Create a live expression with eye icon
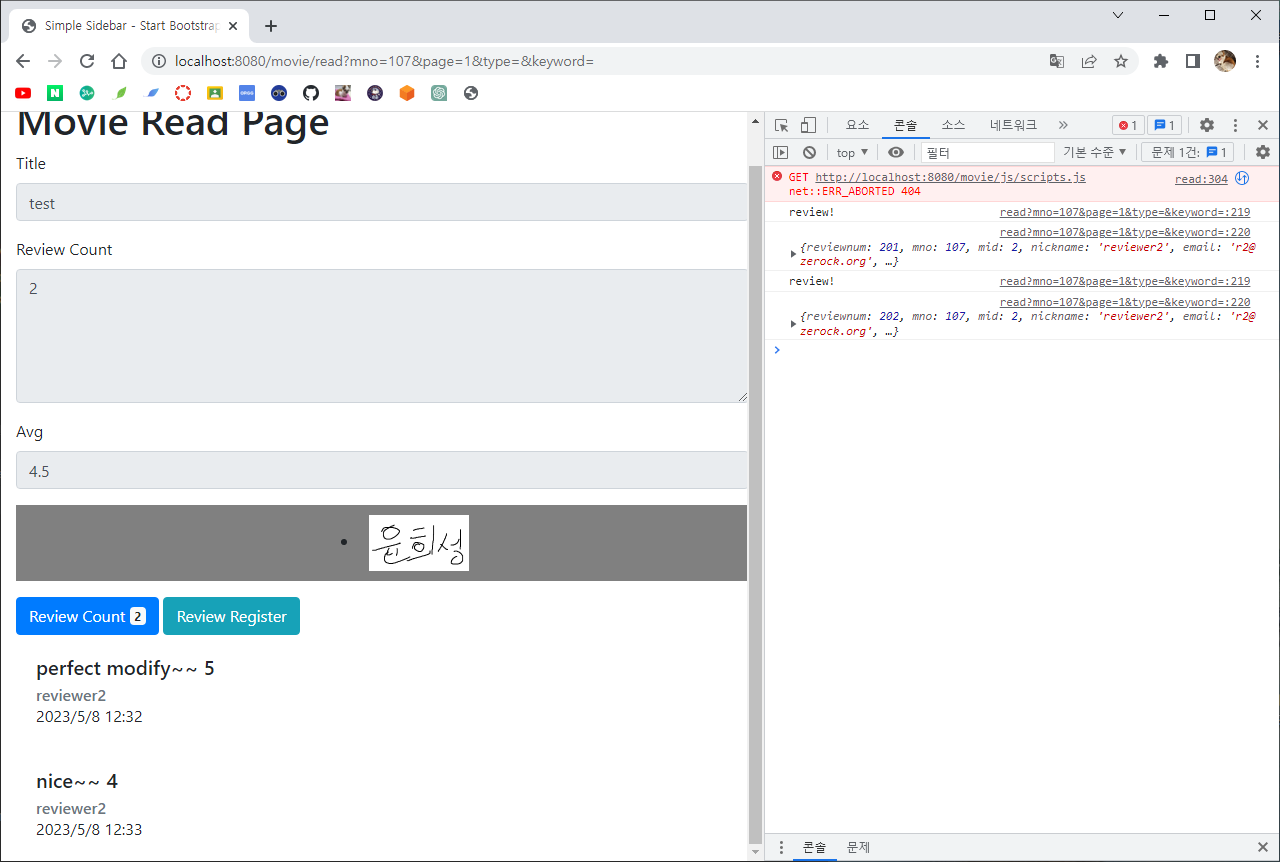 coord(896,152)
